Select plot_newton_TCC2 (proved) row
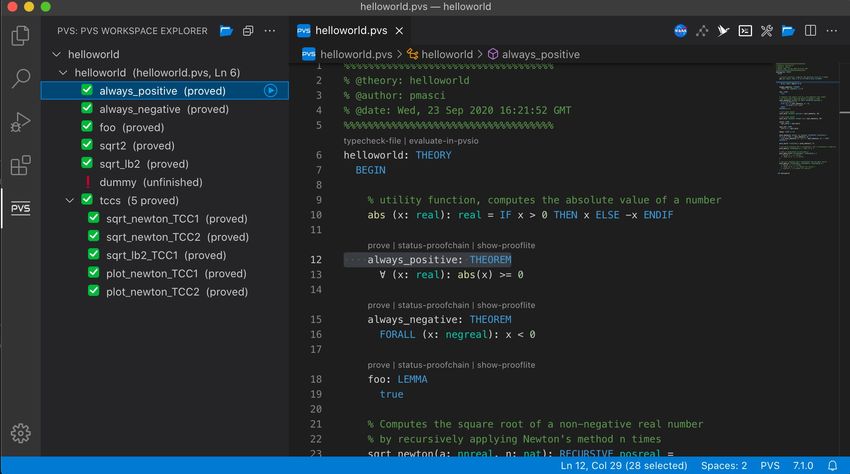The image size is (850, 474). pos(165,292)
